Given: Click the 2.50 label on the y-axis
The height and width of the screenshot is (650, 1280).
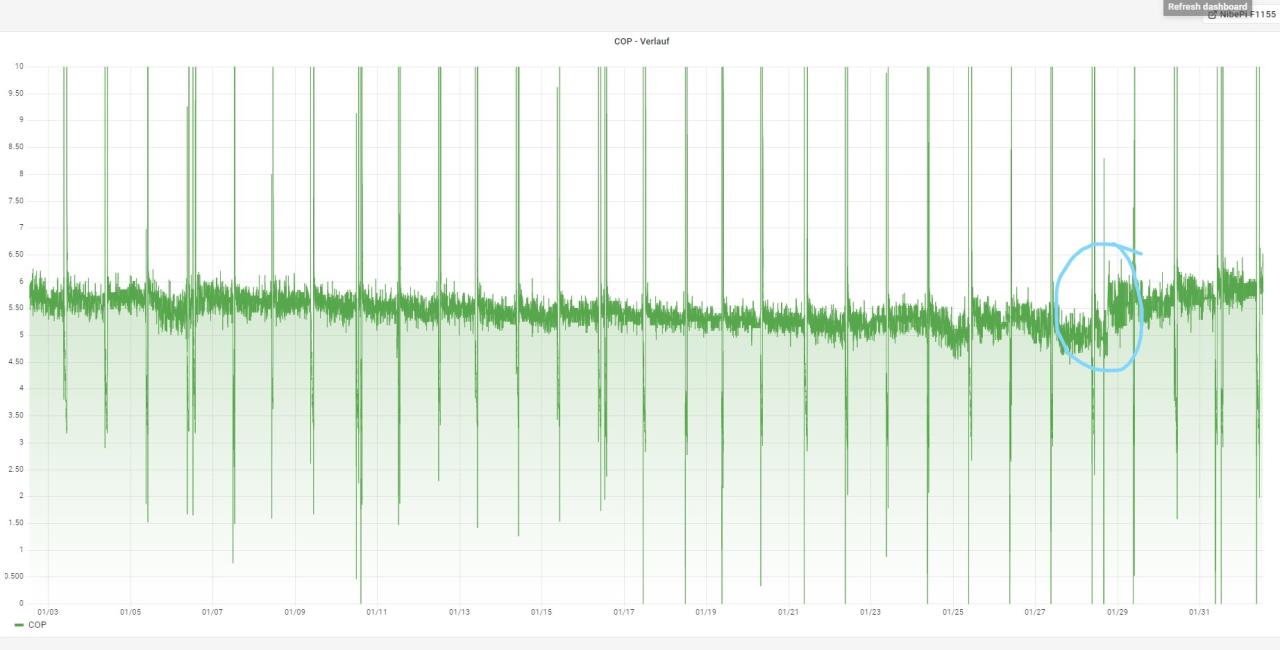Looking at the screenshot, I should pos(17,469).
